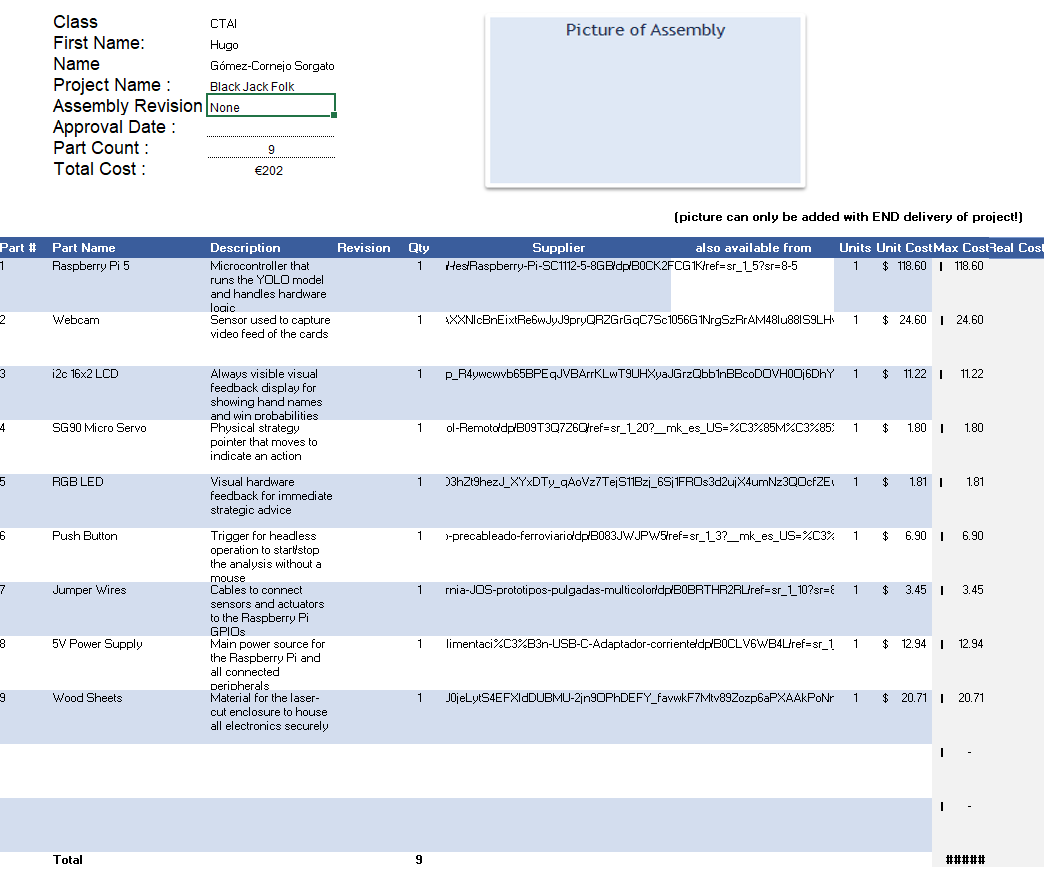Click the picture END delivery note text
This screenshot has height=873, width=1059.
pyautogui.click(x=848, y=217)
